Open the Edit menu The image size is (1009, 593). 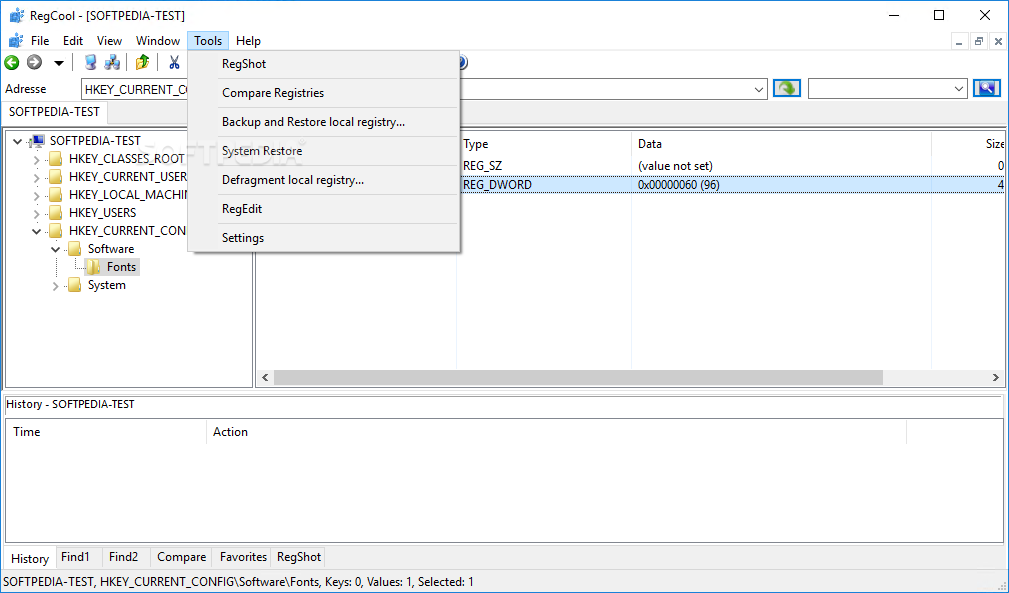tap(73, 41)
